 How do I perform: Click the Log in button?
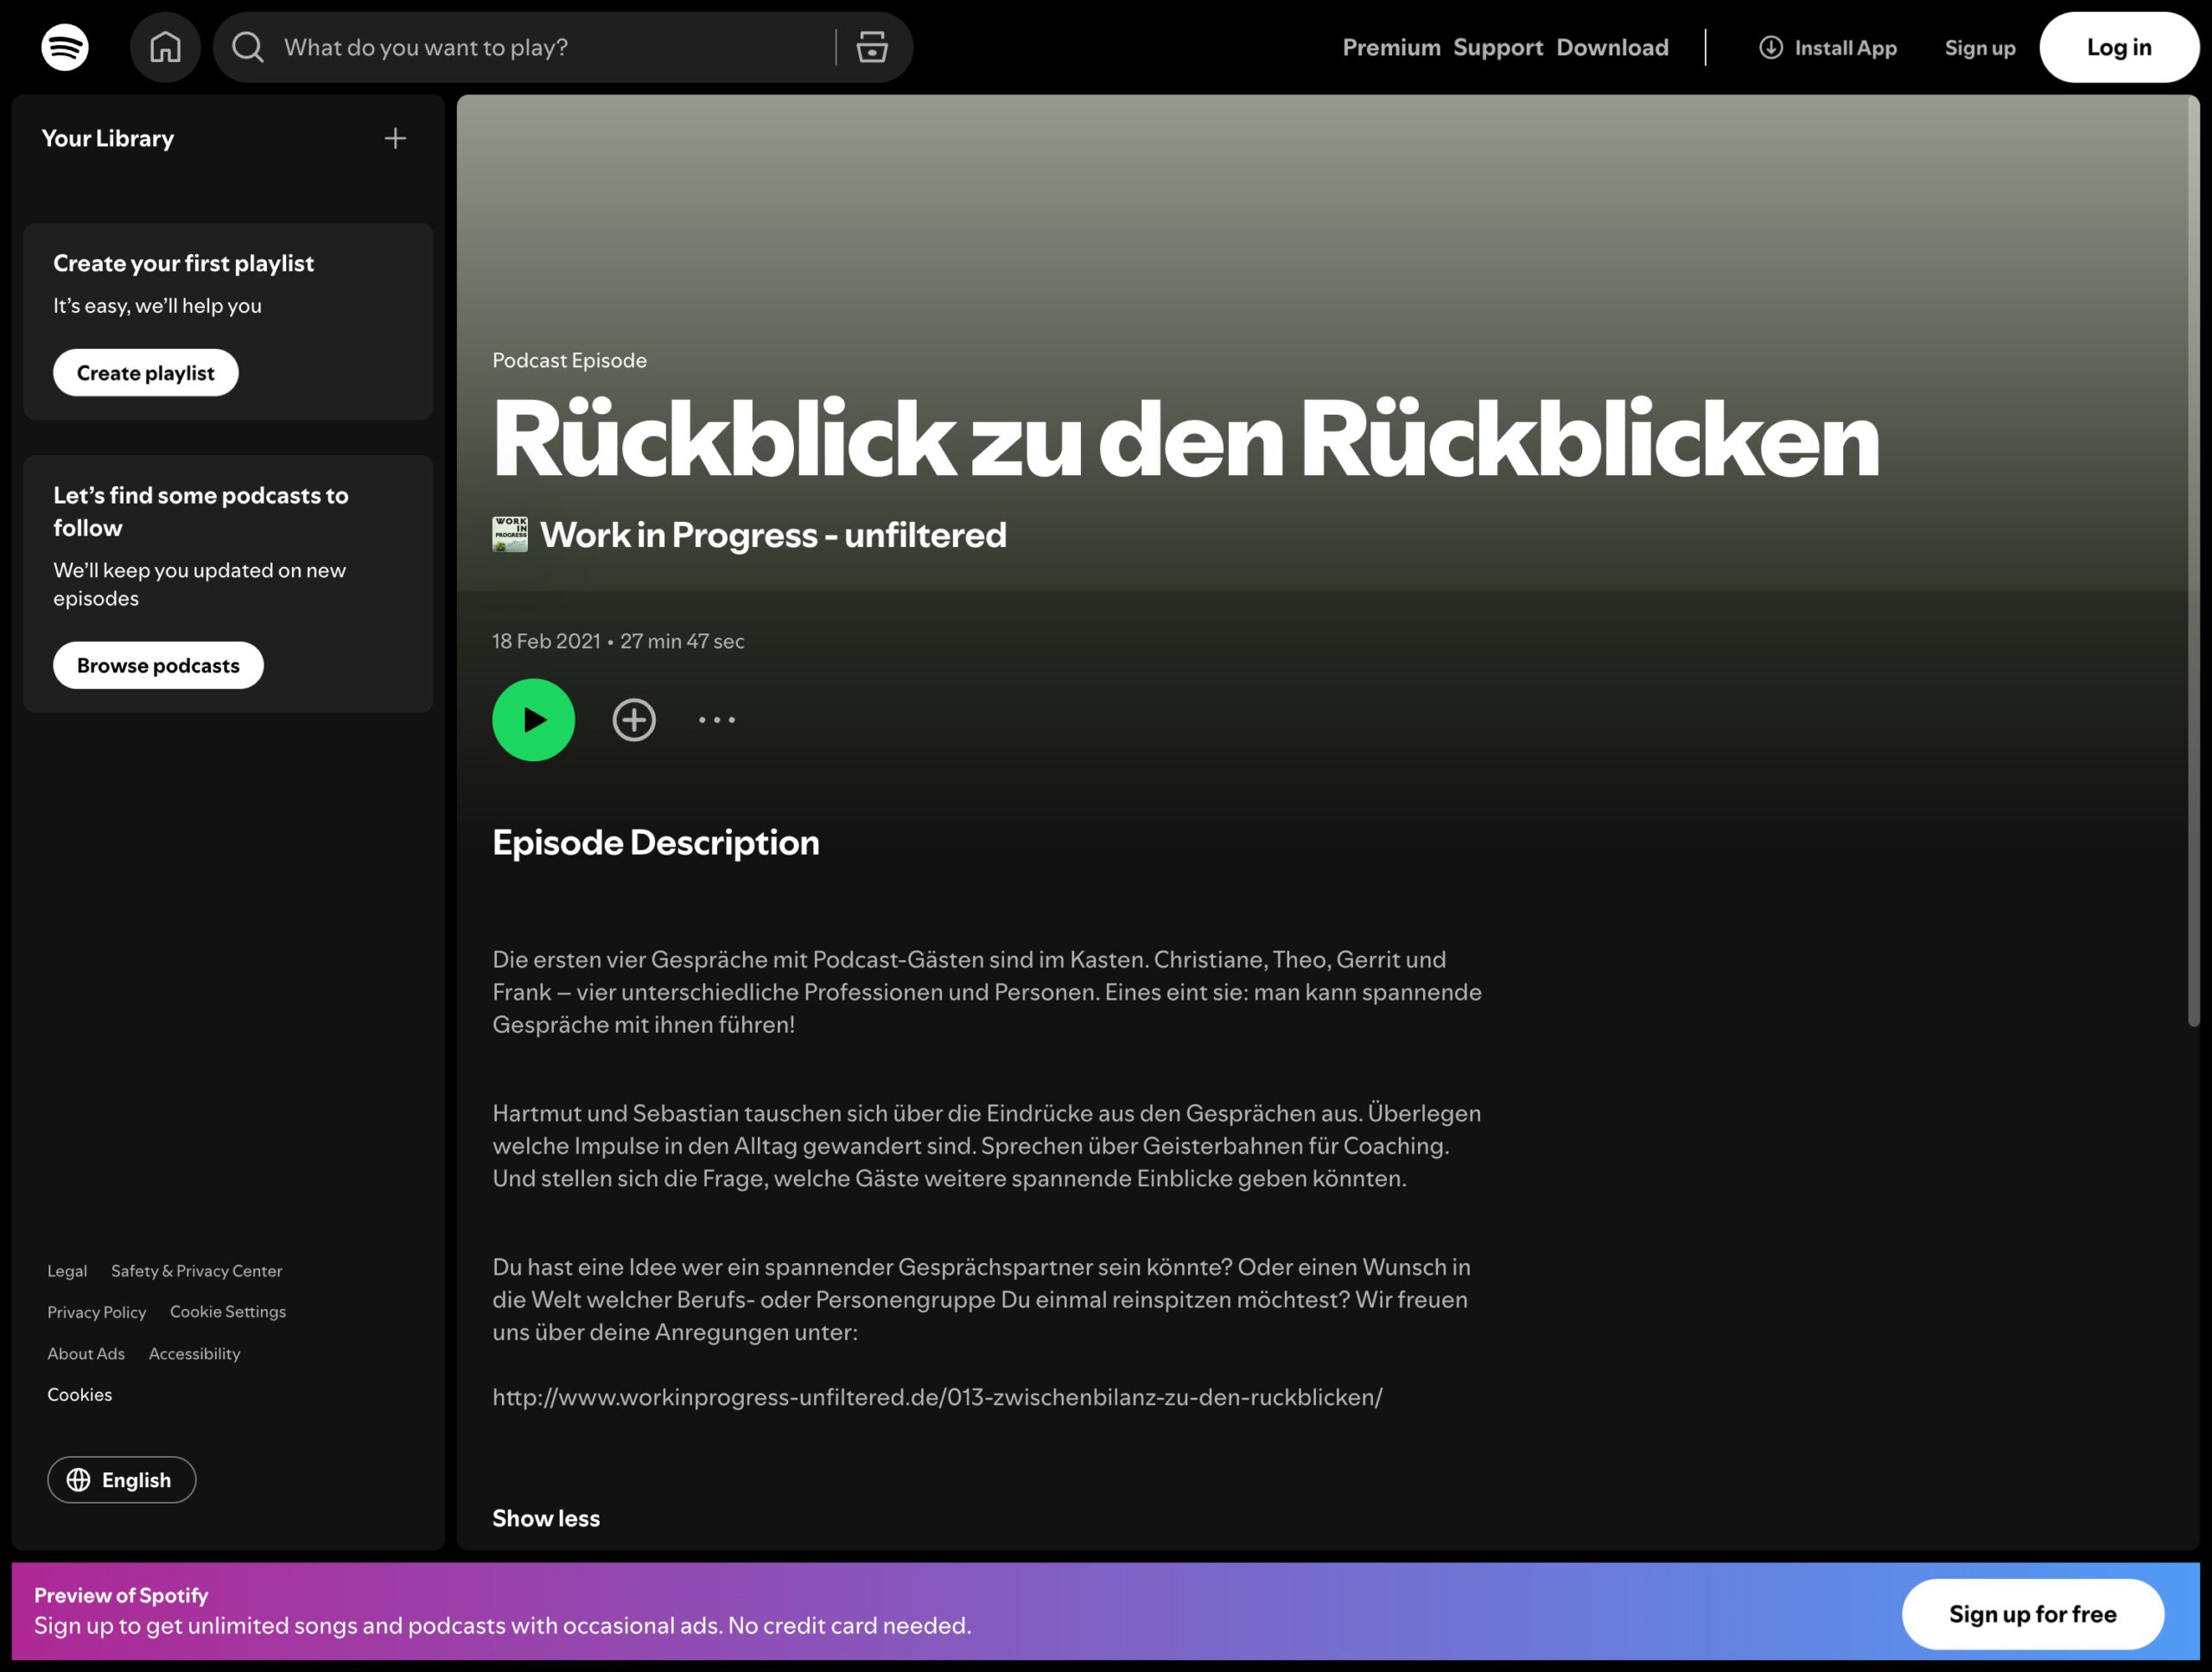coord(2119,47)
